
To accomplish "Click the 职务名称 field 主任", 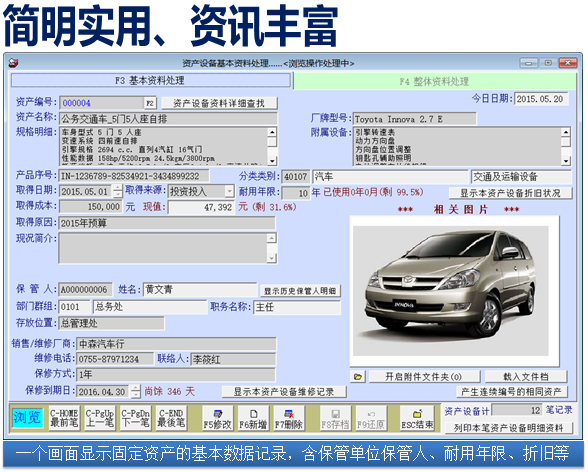I will pyautogui.click(x=297, y=307).
